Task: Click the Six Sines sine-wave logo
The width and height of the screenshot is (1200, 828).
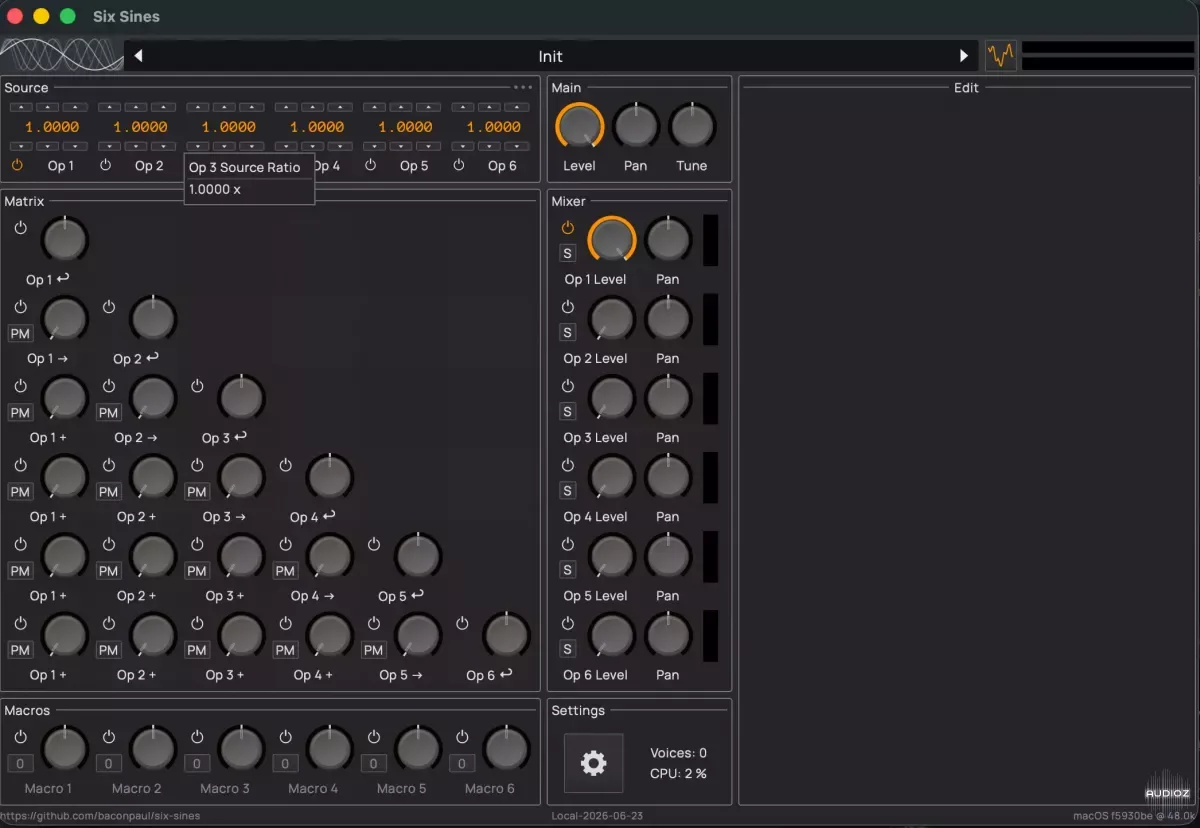Action: [x=61, y=55]
